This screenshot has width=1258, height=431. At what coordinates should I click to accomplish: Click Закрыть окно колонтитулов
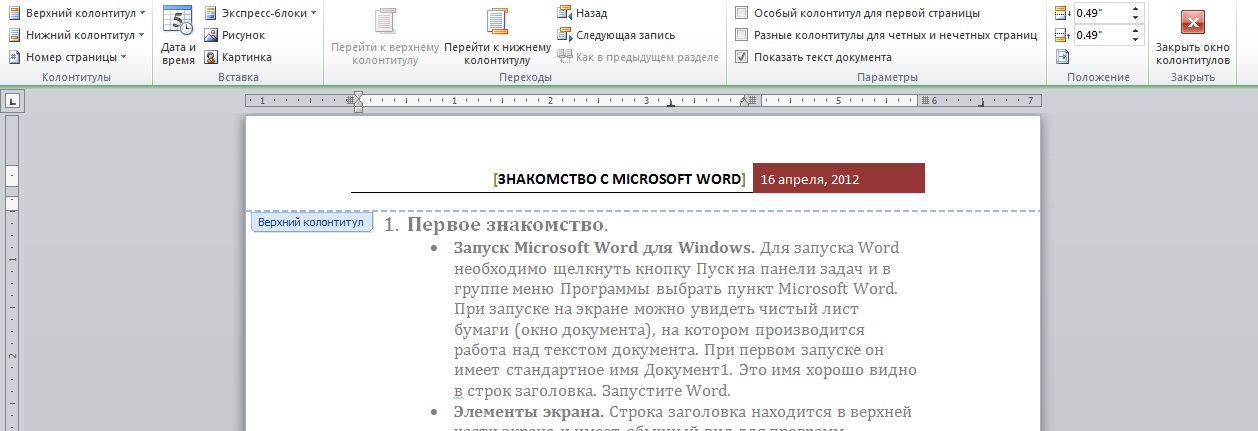point(1192,37)
